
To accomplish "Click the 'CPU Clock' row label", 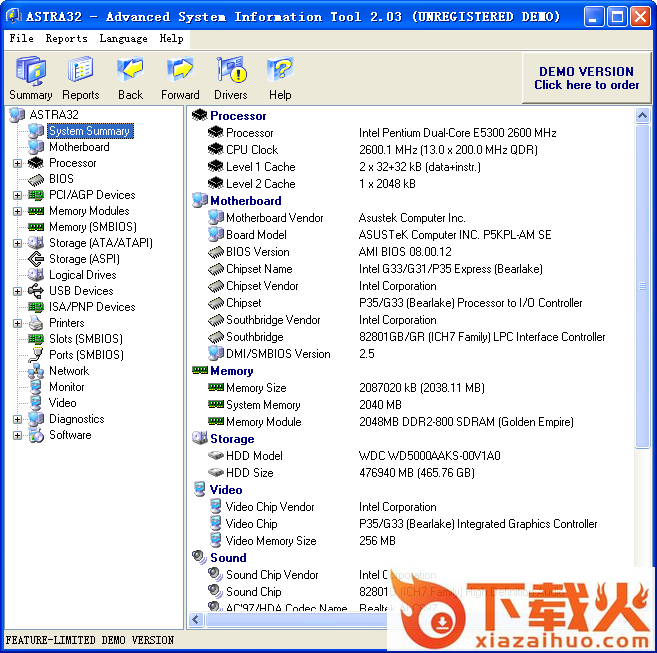I will pos(252,150).
